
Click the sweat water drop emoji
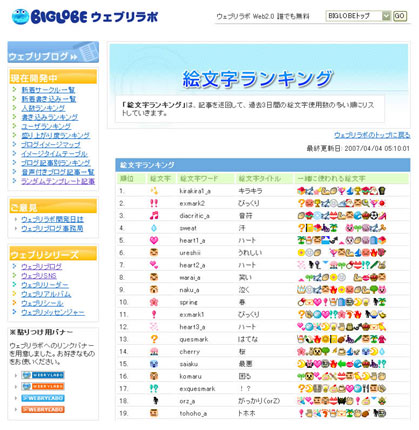154,228
